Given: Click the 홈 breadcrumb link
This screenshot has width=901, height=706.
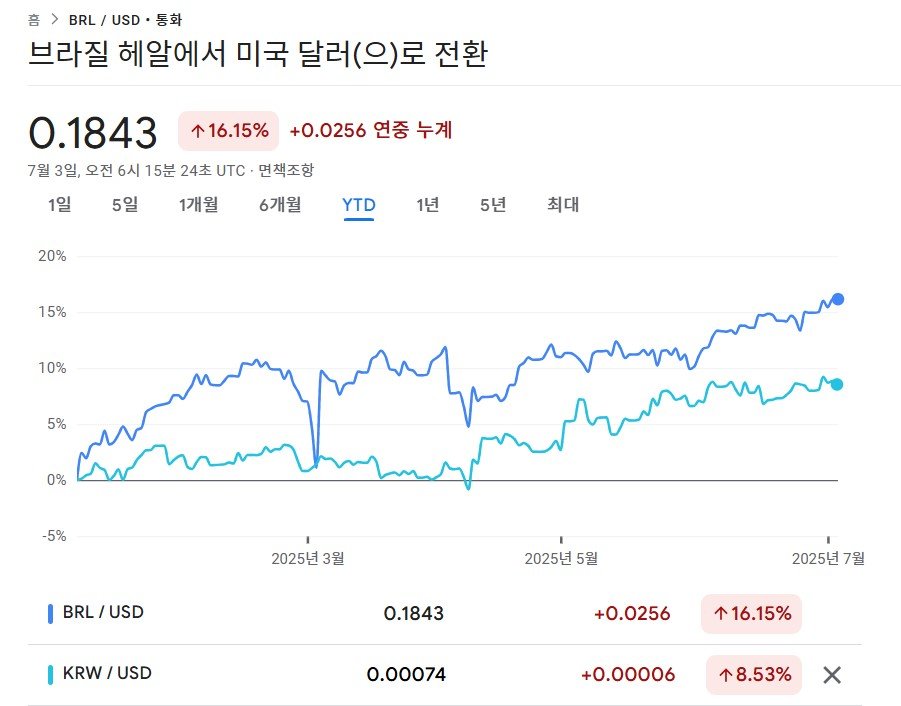Looking at the screenshot, I should coord(35,19).
